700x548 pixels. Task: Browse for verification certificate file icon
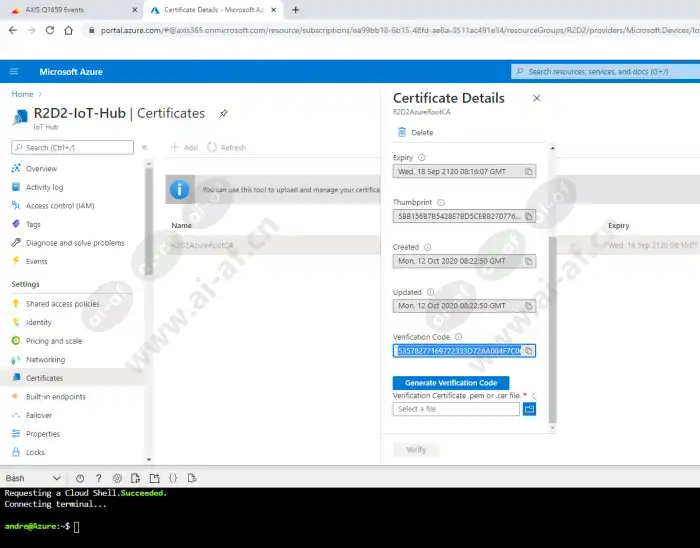pos(529,409)
